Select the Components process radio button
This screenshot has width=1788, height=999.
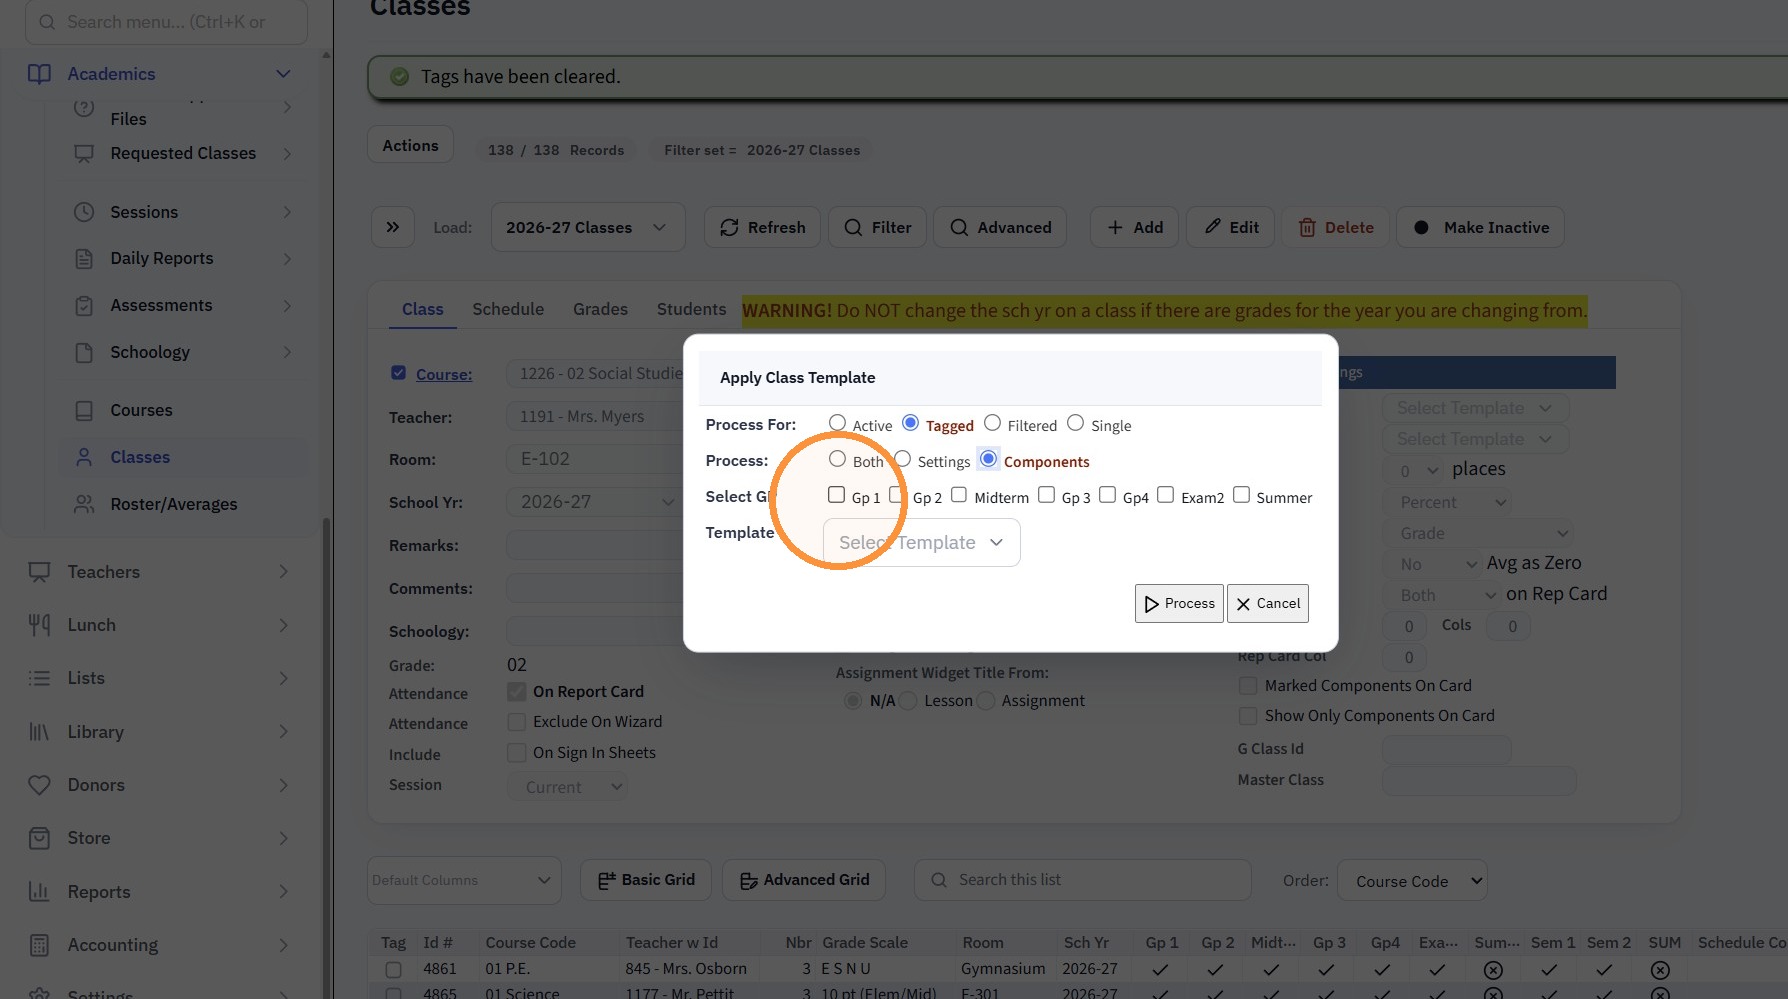click(x=989, y=459)
